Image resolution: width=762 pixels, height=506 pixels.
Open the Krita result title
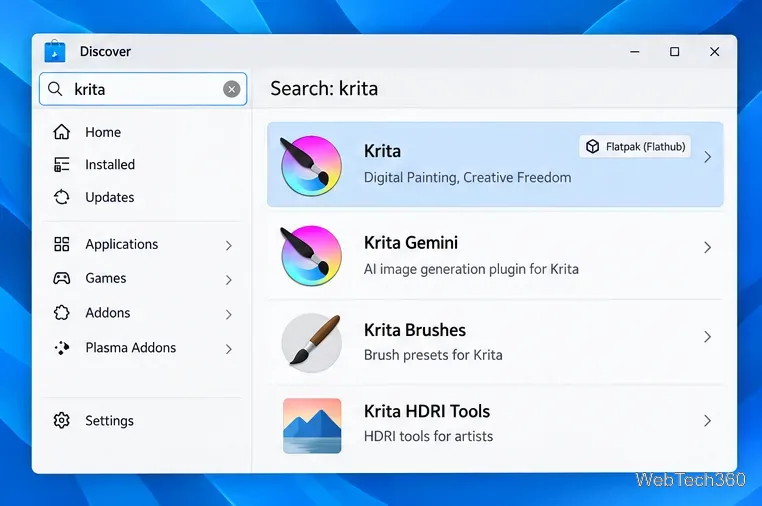pos(382,151)
